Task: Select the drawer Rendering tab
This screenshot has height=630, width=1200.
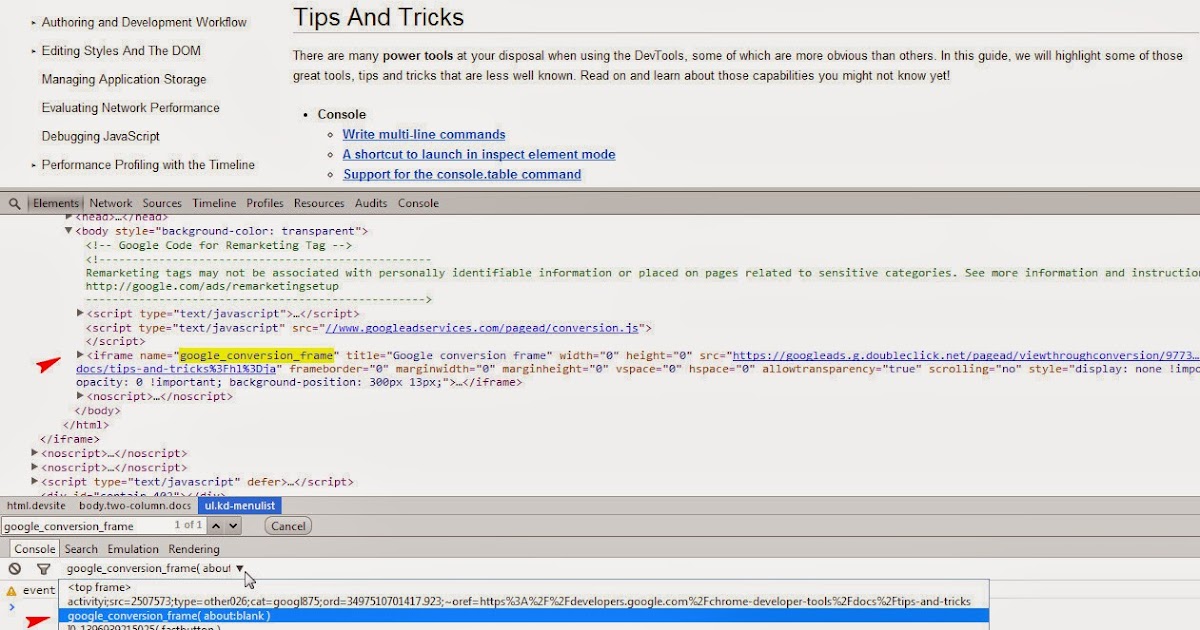Action: [x=194, y=549]
